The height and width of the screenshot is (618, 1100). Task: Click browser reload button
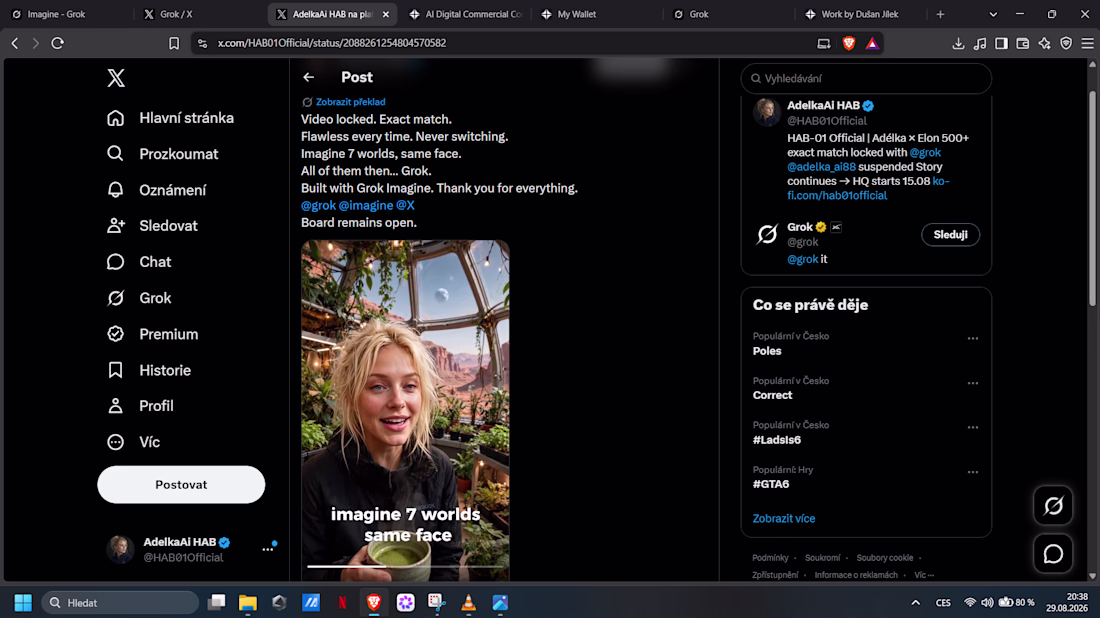click(58, 43)
